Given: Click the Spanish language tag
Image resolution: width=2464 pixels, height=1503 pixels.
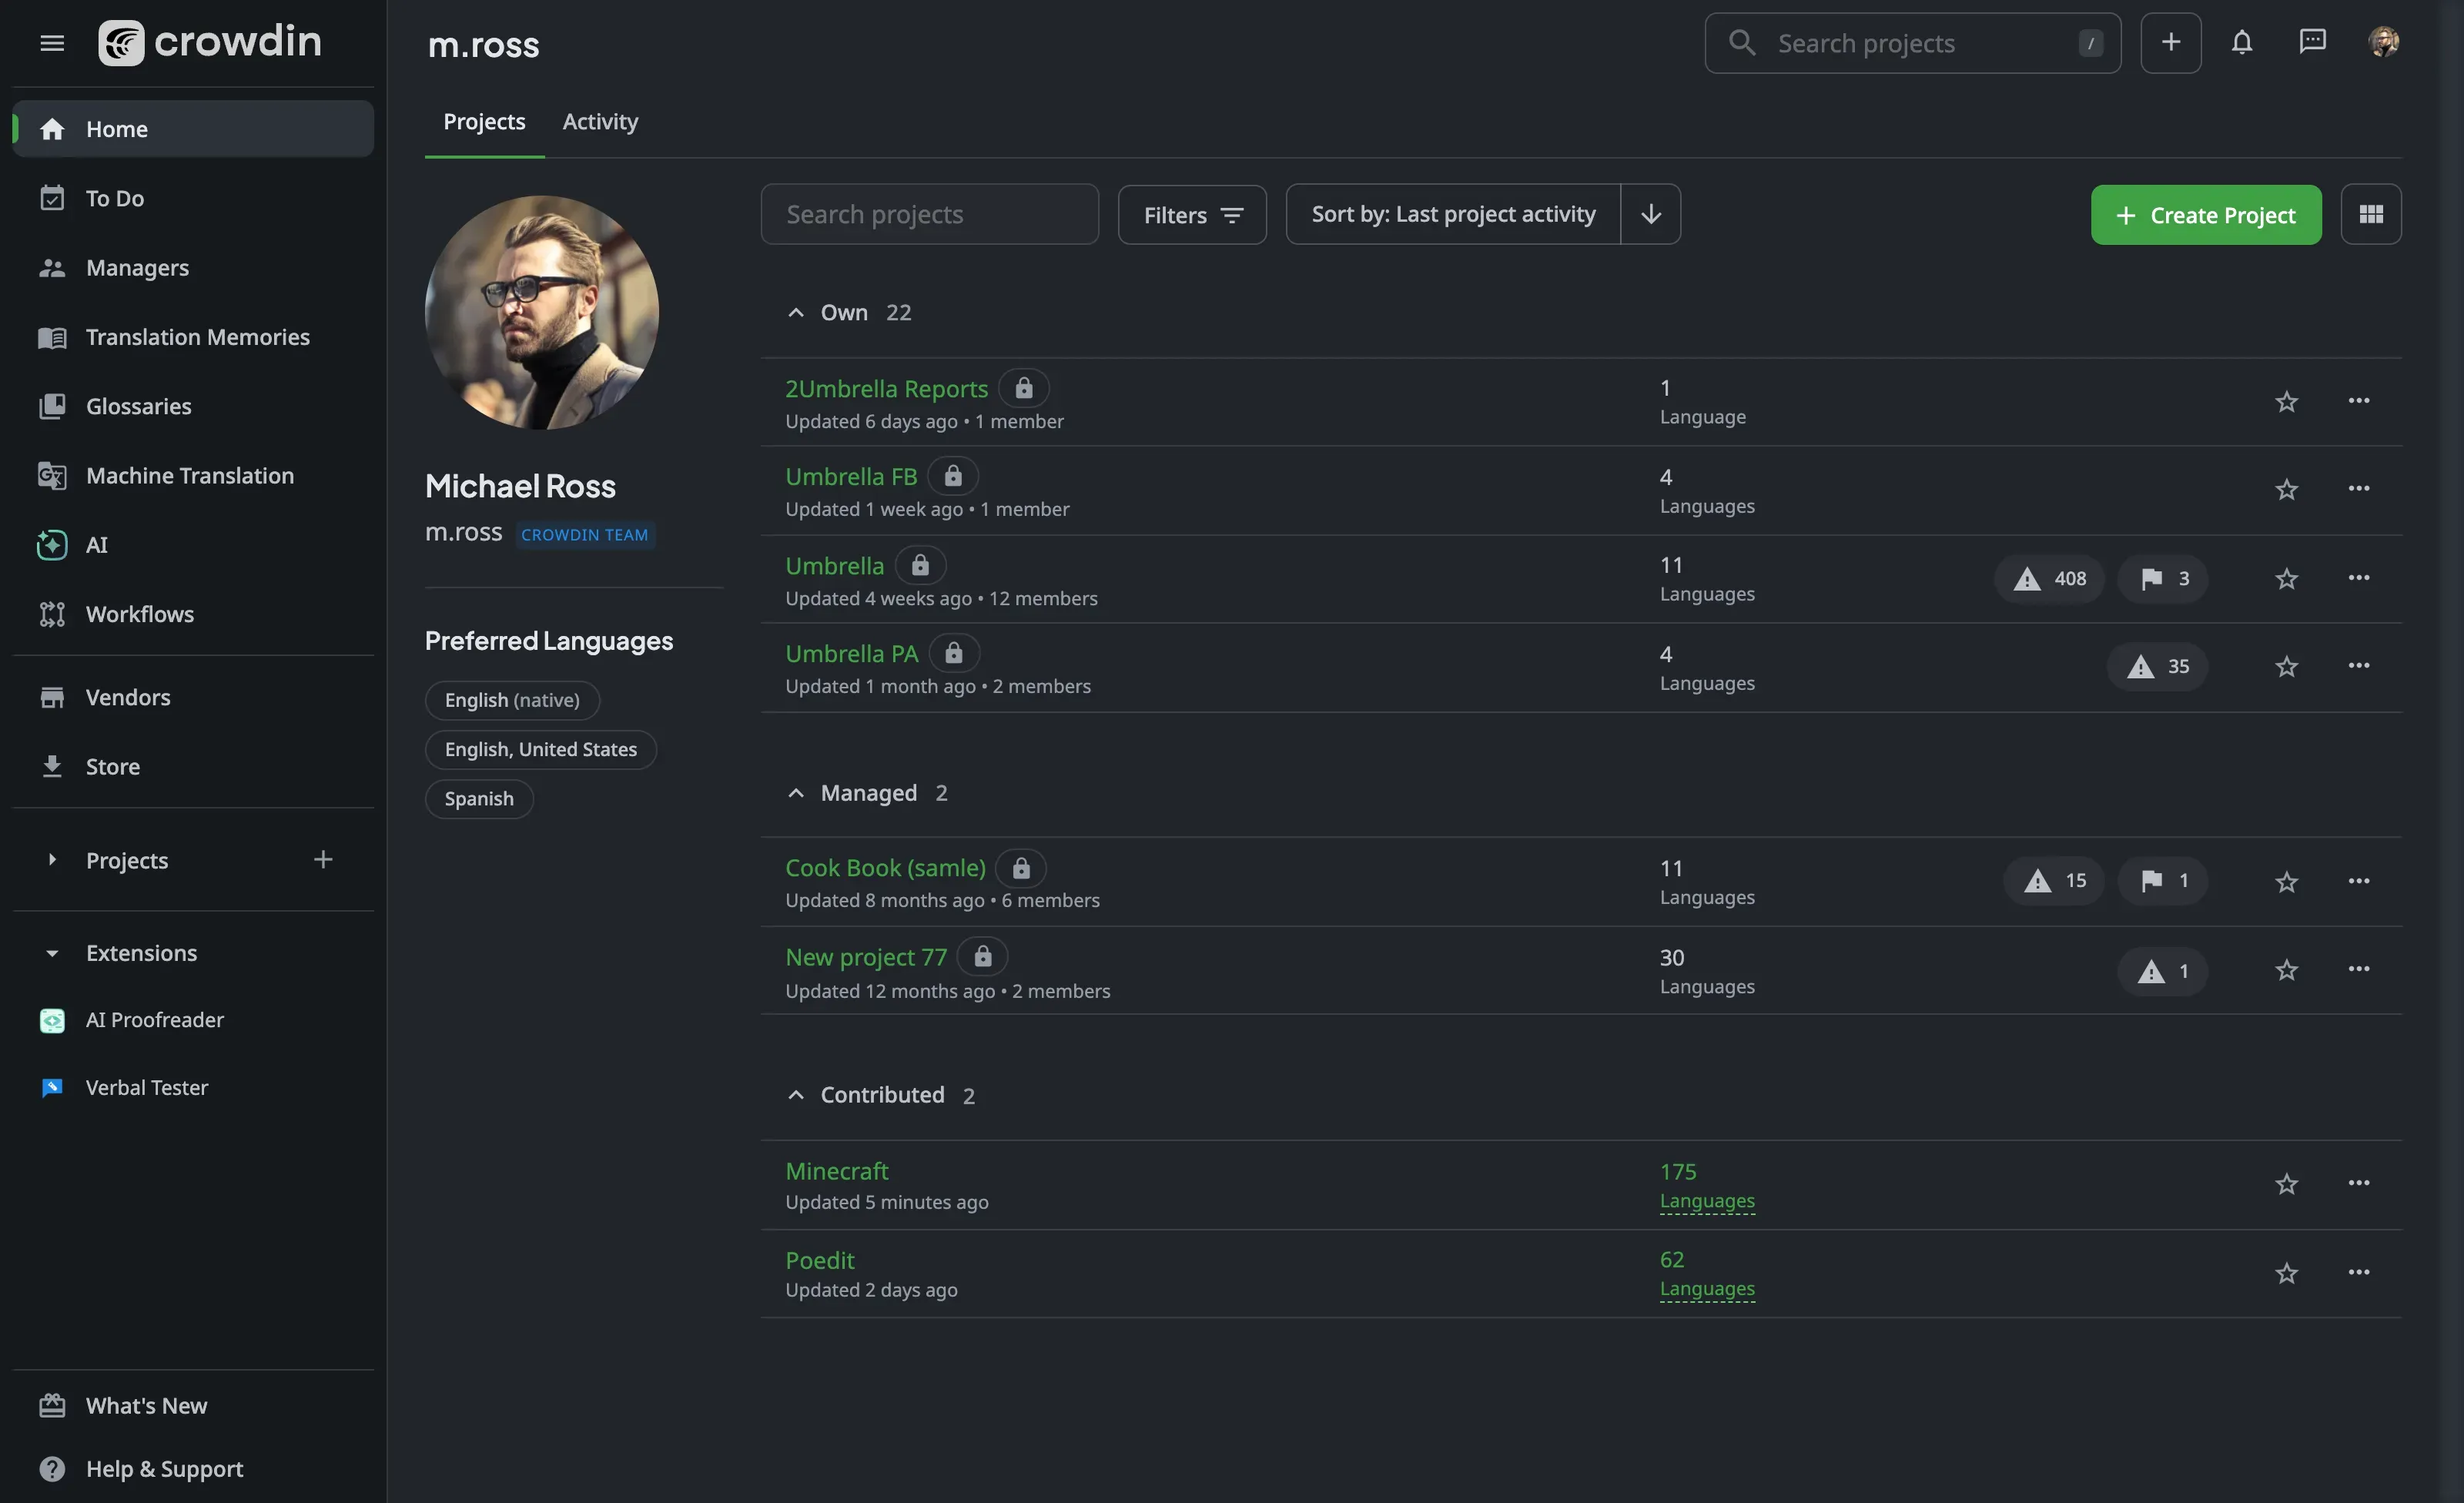Looking at the screenshot, I should pyautogui.click(x=479, y=798).
